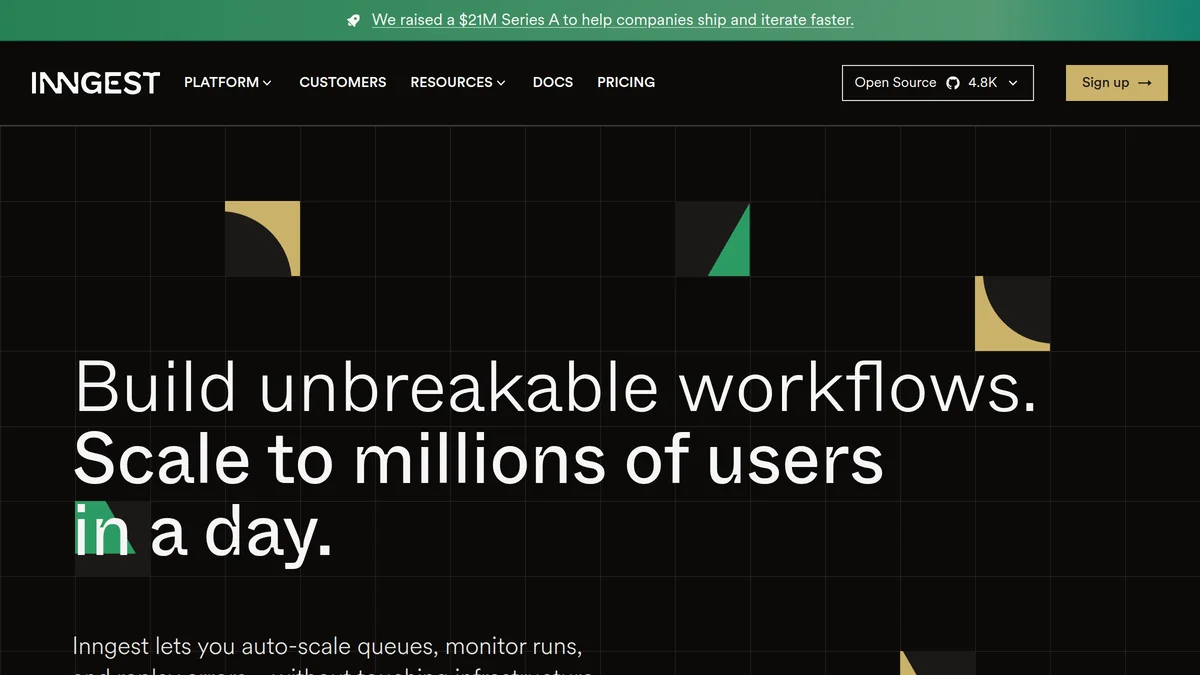Click the gold quarter-circle shape near the top

[x=262, y=238]
